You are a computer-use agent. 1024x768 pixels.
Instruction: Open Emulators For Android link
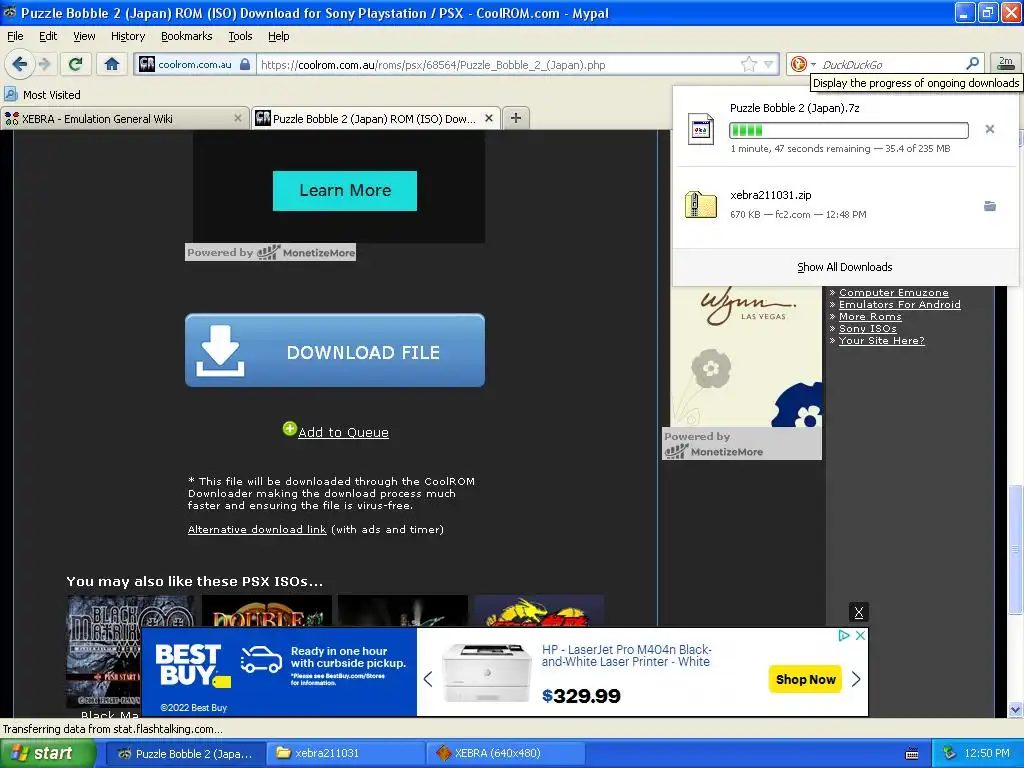[899, 304]
